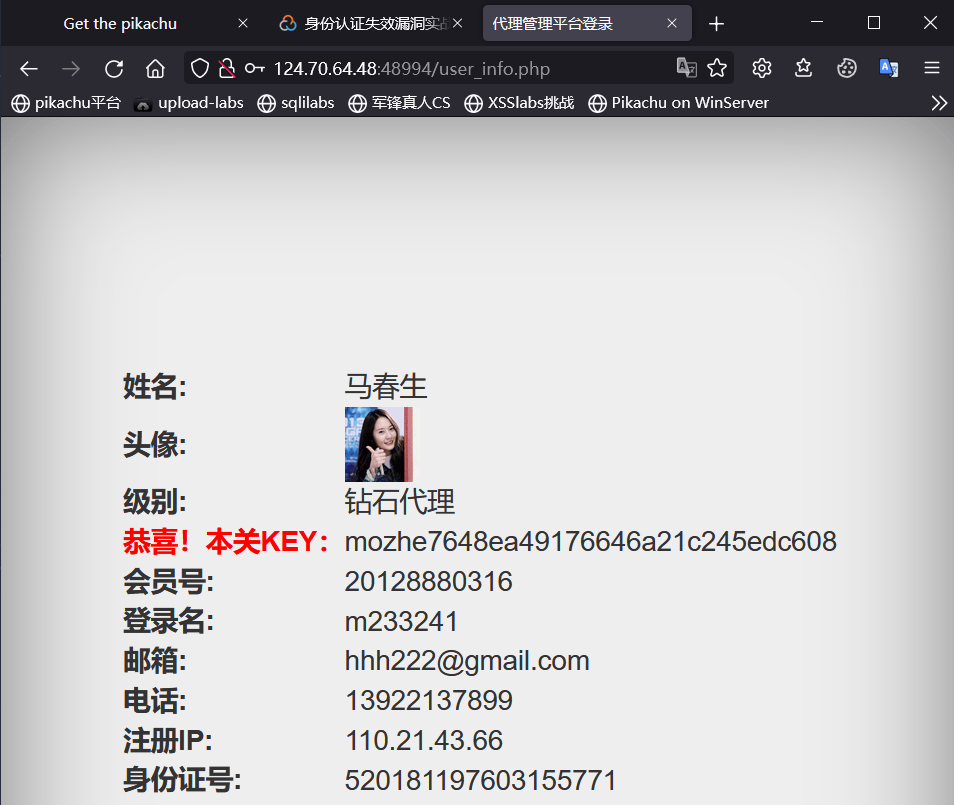Click the 注册IP label

click(168, 741)
